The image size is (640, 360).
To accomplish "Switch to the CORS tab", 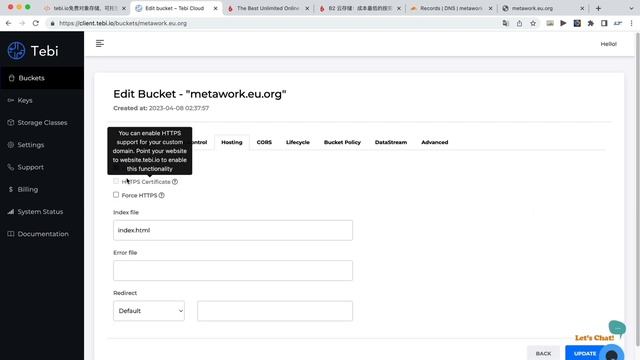I will click(x=264, y=142).
